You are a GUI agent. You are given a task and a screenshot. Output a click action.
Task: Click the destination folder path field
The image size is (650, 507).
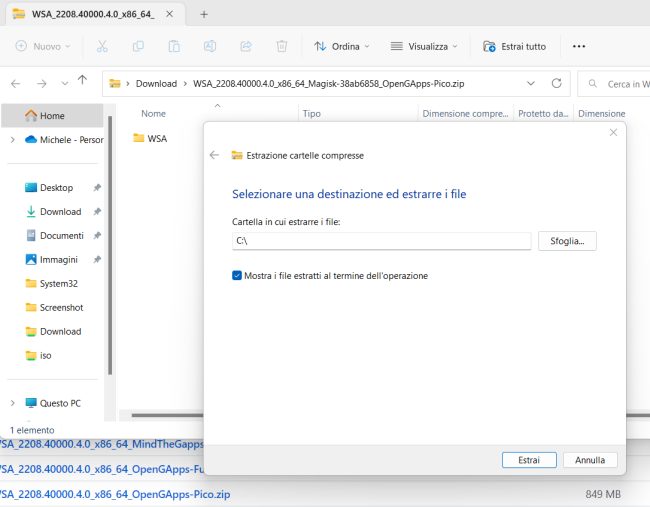point(380,241)
